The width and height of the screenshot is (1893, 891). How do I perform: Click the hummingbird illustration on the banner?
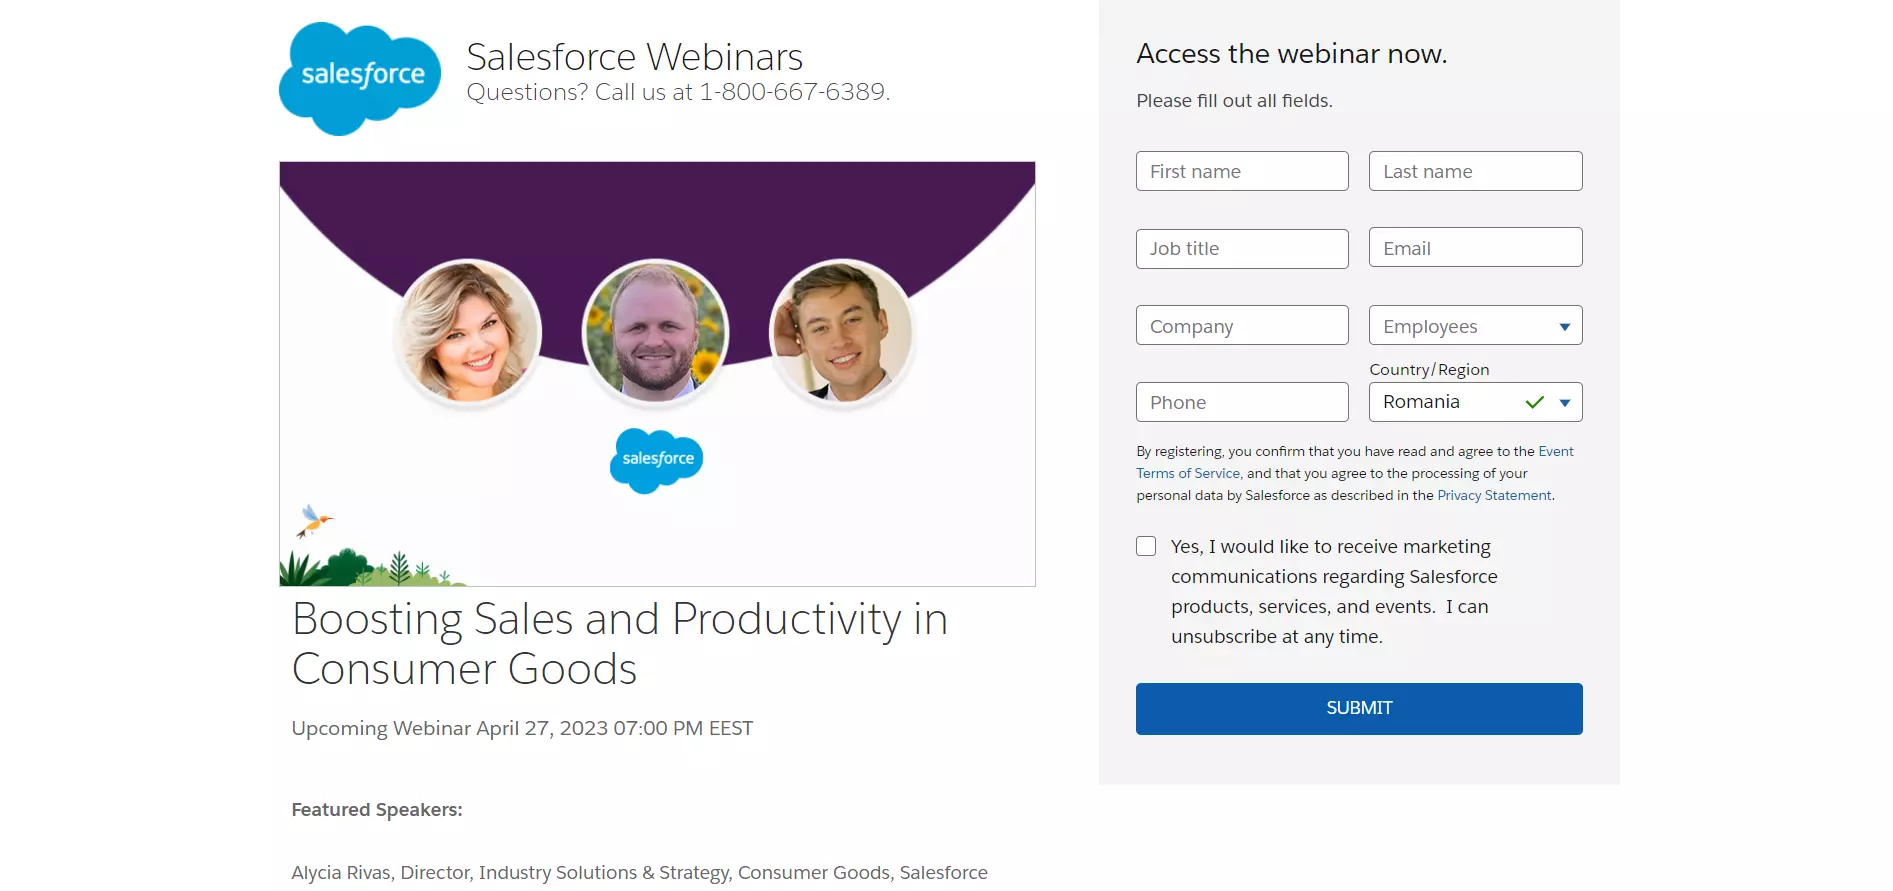point(314,521)
